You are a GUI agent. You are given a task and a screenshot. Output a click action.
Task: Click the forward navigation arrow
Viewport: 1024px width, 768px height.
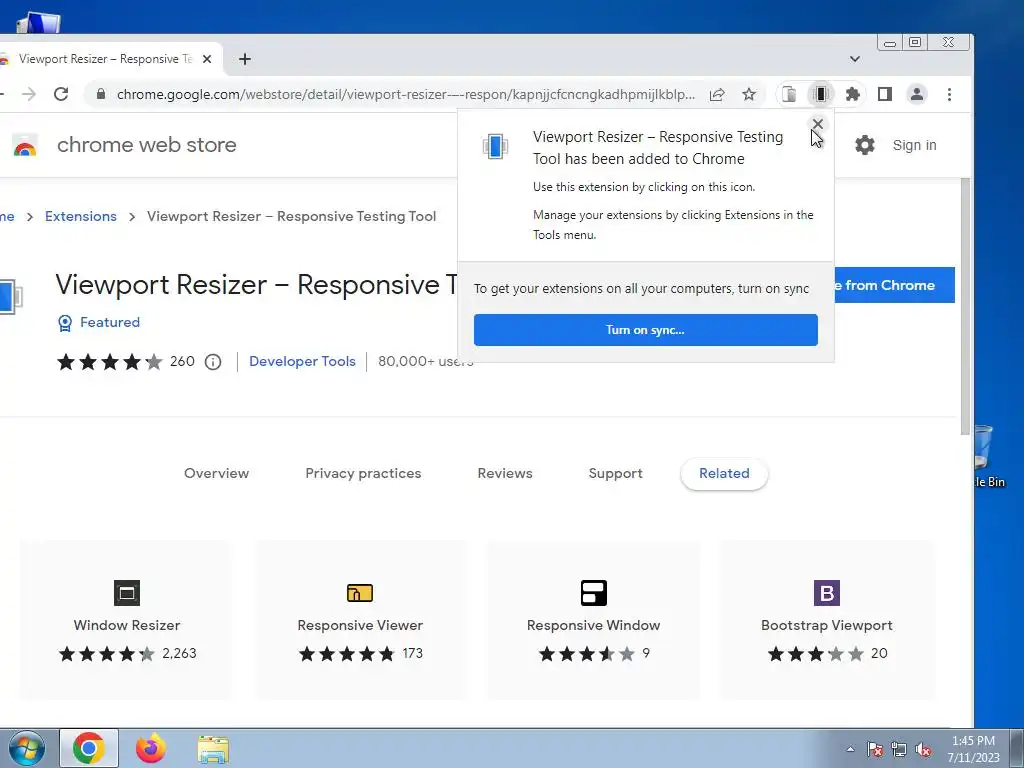[x=29, y=94]
